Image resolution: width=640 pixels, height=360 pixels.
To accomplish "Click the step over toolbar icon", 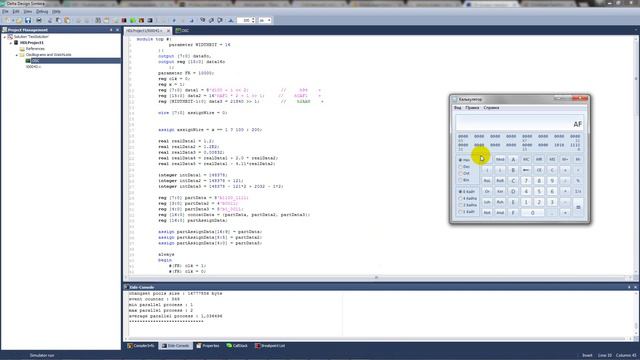I will pyautogui.click(x=211, y=20).
